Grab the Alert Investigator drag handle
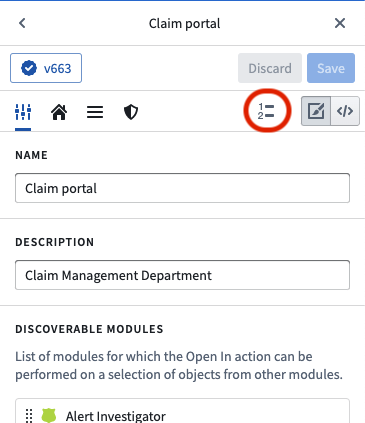Image resolution: width=365 pixels, height=423 pixels. (29, 415)
